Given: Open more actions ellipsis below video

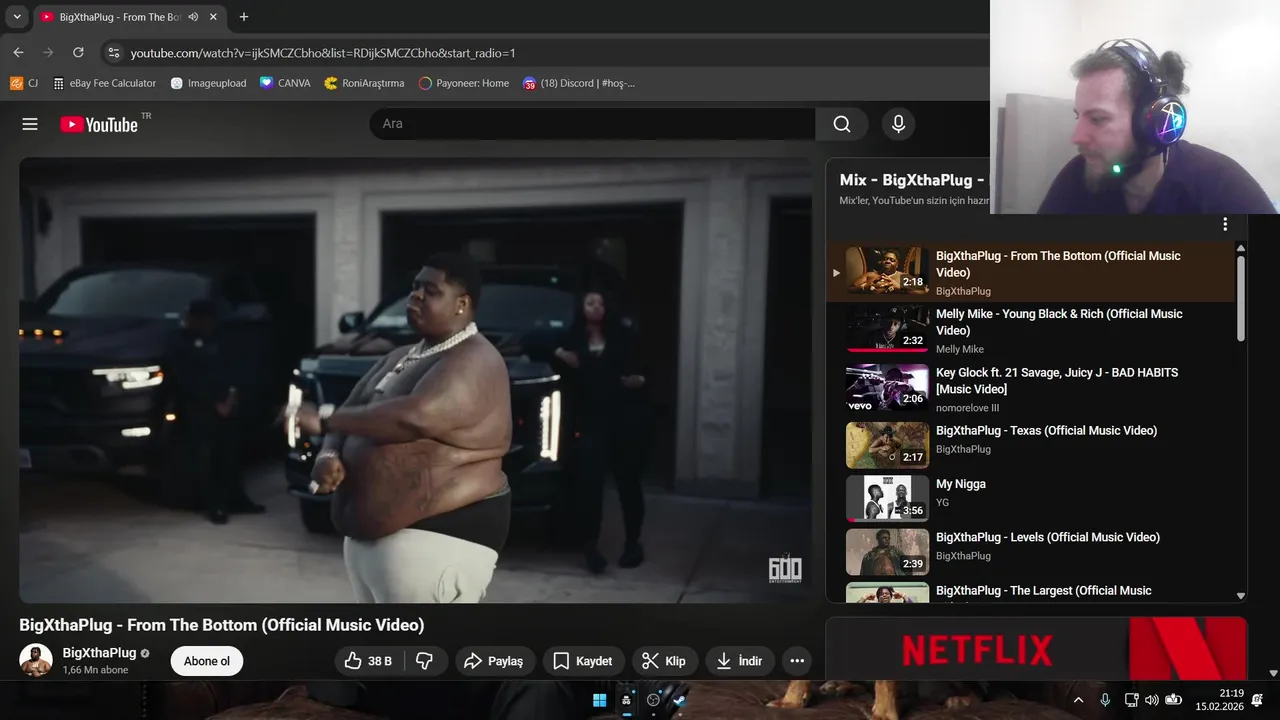Looking at the screenshot, I should pyautogui.click(x=796, y=661).
